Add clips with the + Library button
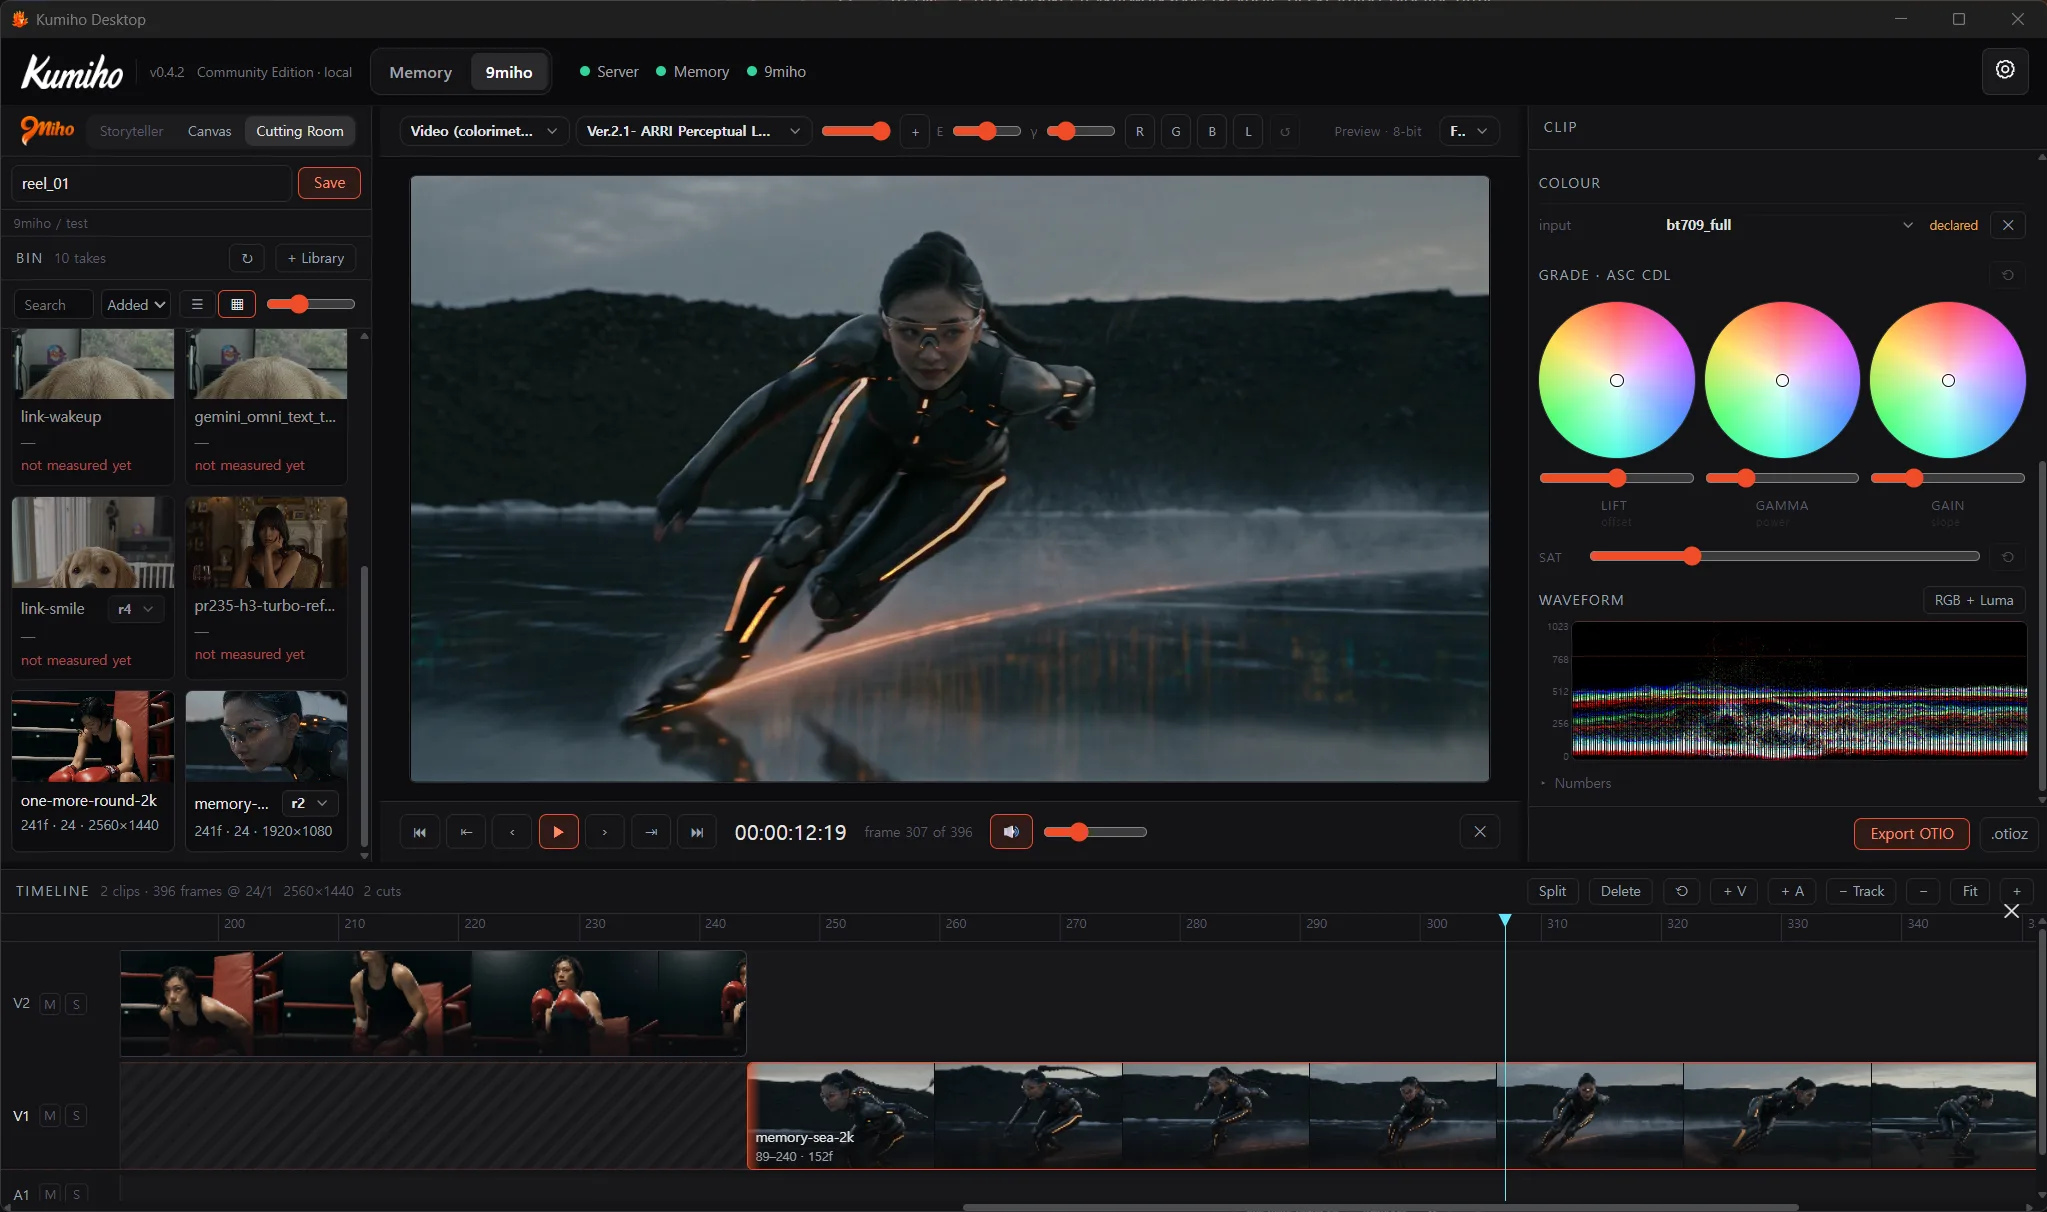 315,258
